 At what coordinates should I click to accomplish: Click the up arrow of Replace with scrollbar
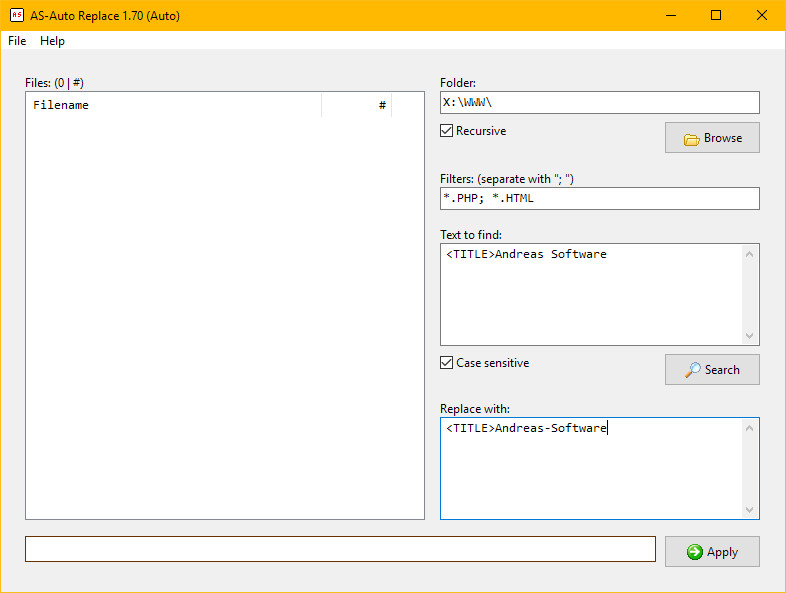pos(749,428)
